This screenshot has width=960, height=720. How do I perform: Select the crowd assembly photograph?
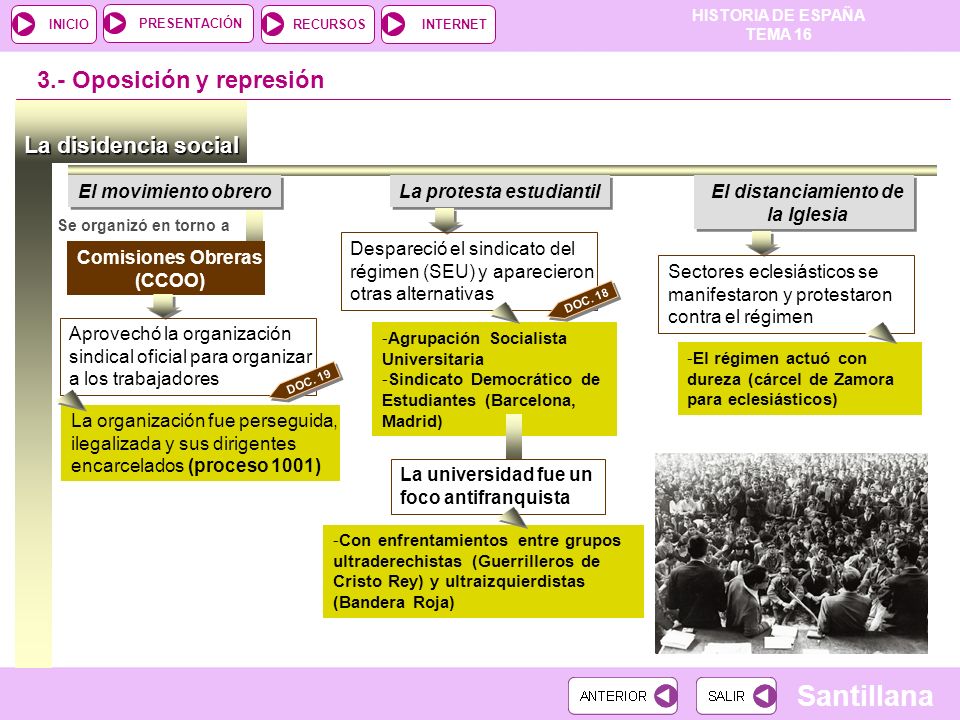point(791,553)
